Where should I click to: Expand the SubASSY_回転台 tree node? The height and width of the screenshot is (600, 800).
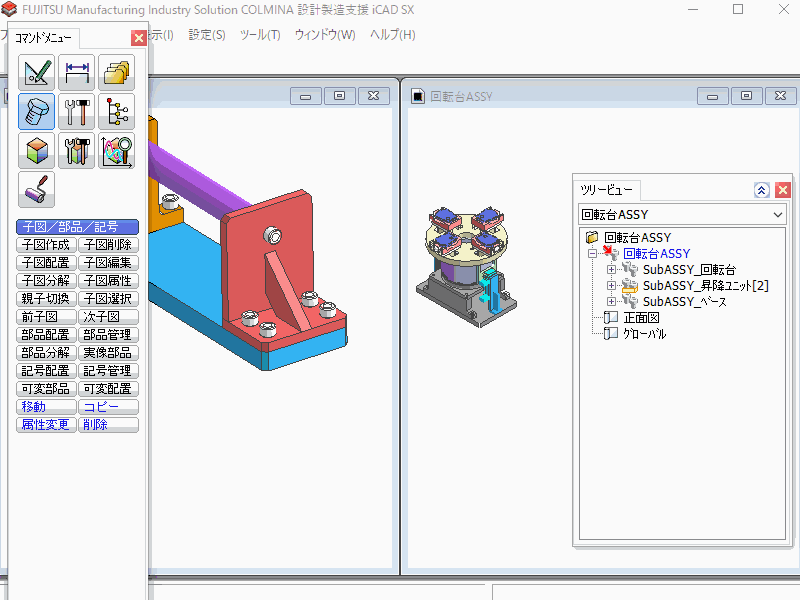tap(612, 270)
